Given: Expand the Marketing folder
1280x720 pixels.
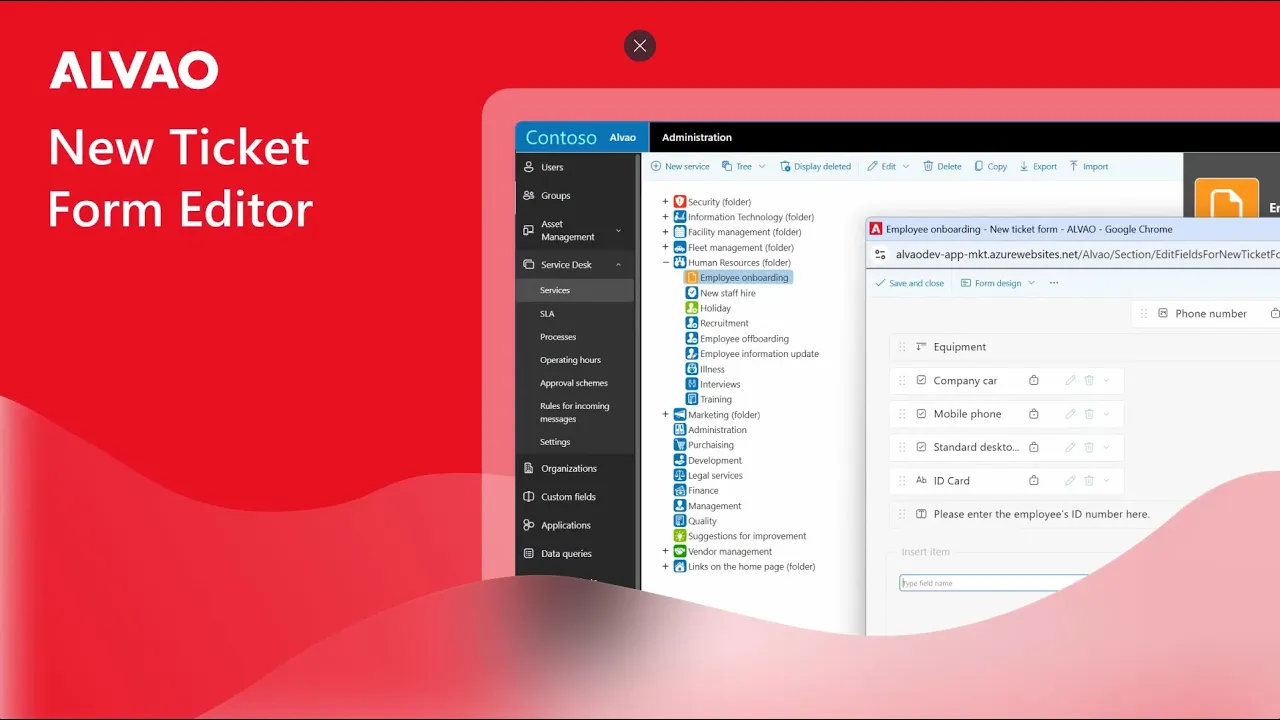Looking at the screenshot, I should click(x=665, y=415).
